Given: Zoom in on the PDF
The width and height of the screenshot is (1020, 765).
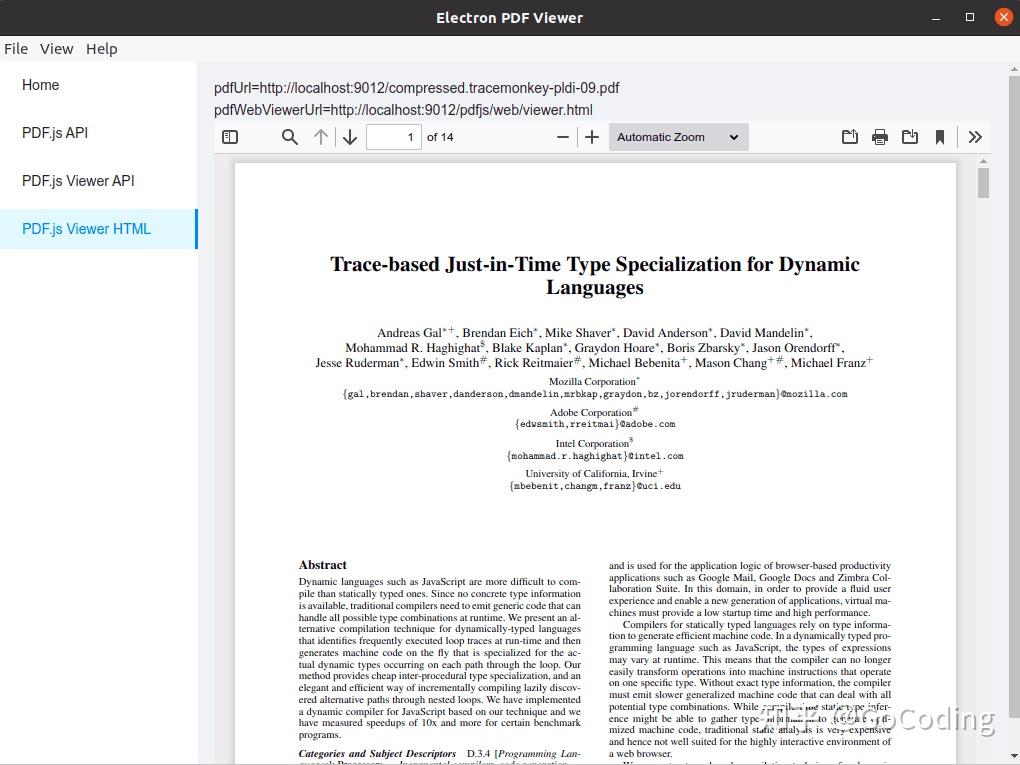Looking at the screenshot, I should point(591,137).
